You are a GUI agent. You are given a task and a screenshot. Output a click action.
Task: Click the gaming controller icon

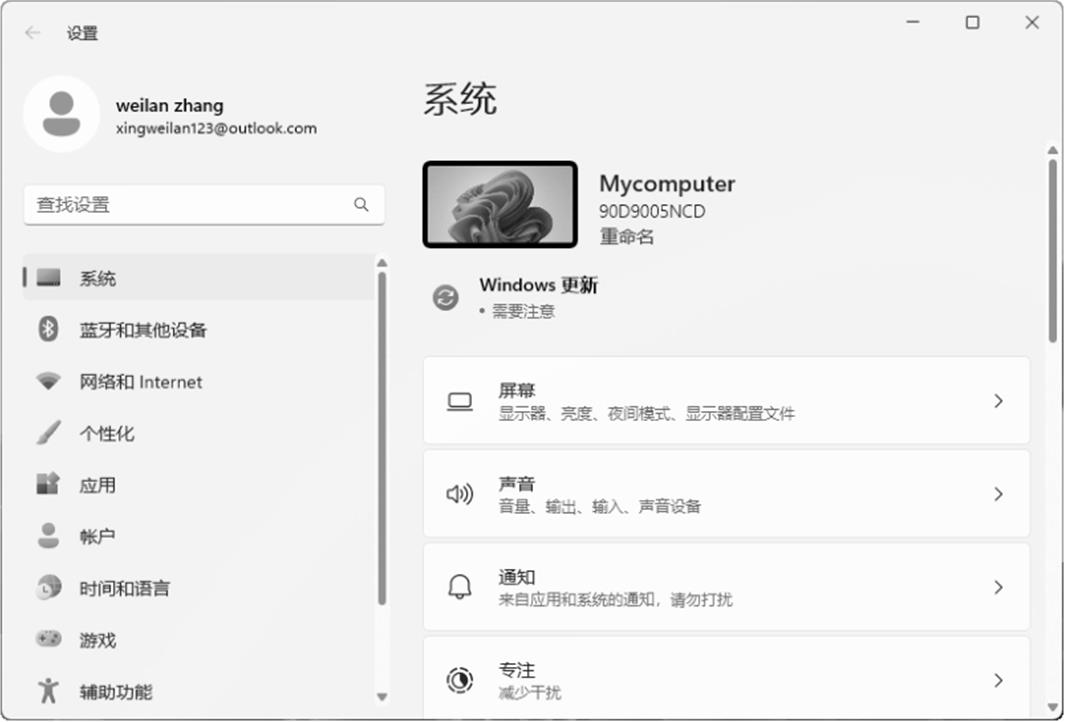(48, 639)
